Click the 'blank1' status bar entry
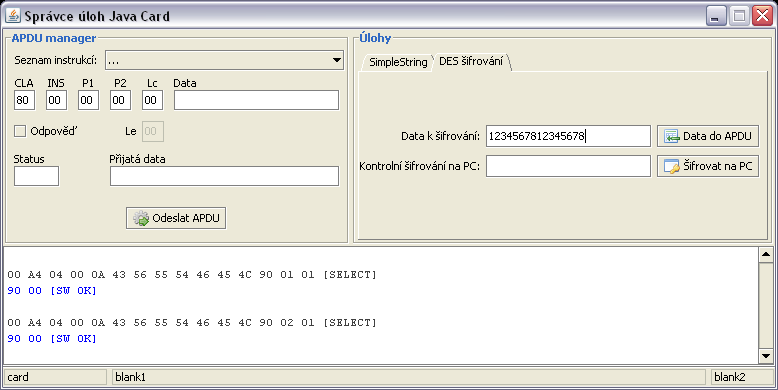The width and height of the screenshot is (778, 390). click(409, 377)
